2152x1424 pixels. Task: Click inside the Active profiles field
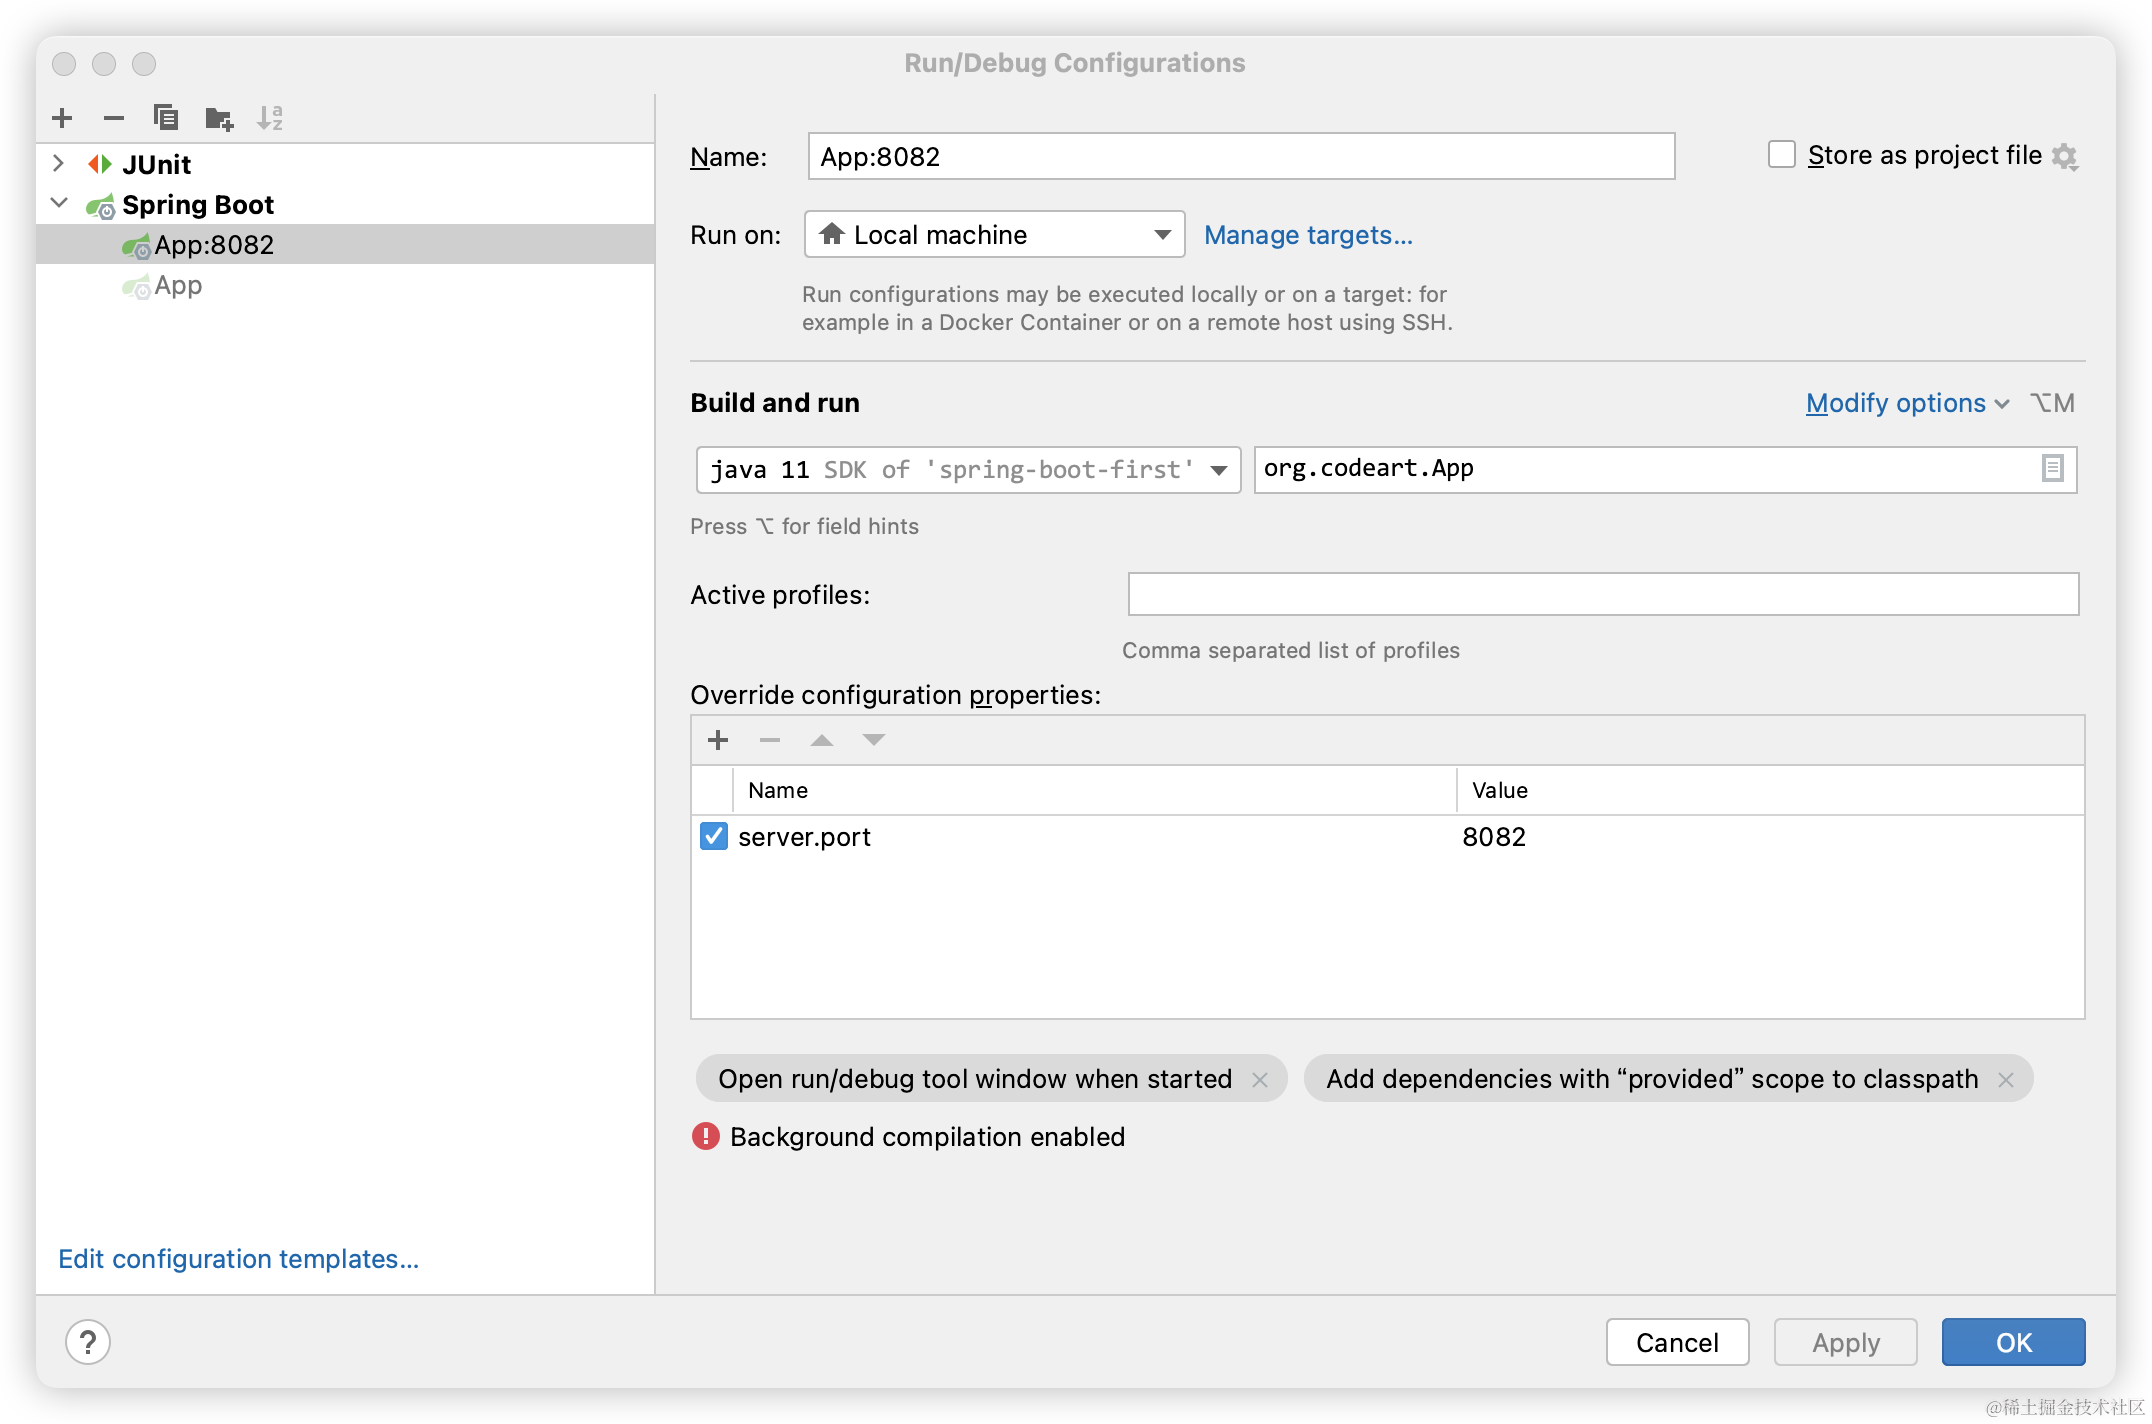pos(1602,594)
